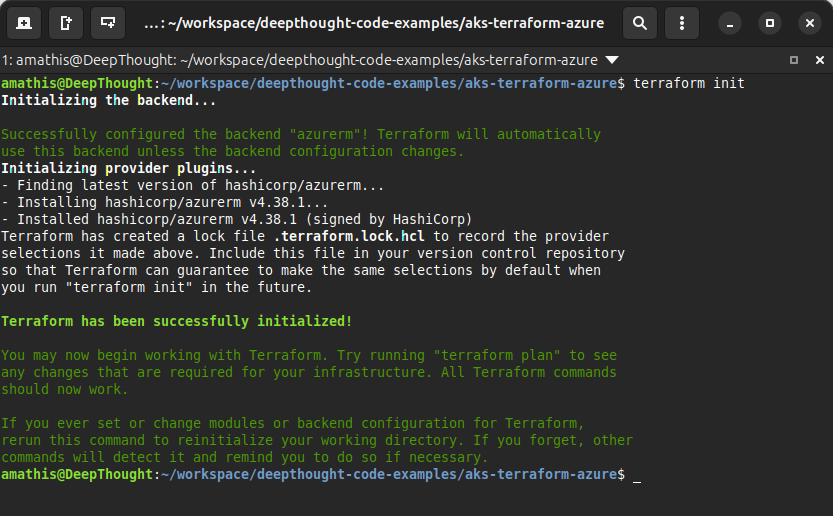Screen dimensions: 833x516
Task: Click the 'terraform init' command text
Action: (x=688, y=83)
